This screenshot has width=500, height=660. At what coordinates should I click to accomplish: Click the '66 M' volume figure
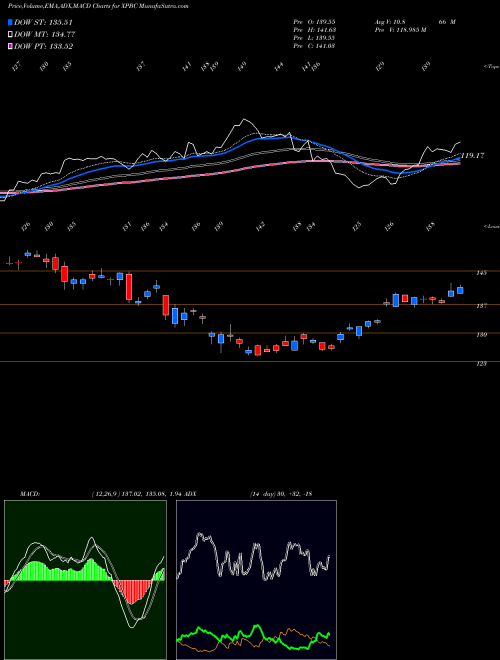coord(447,22)
